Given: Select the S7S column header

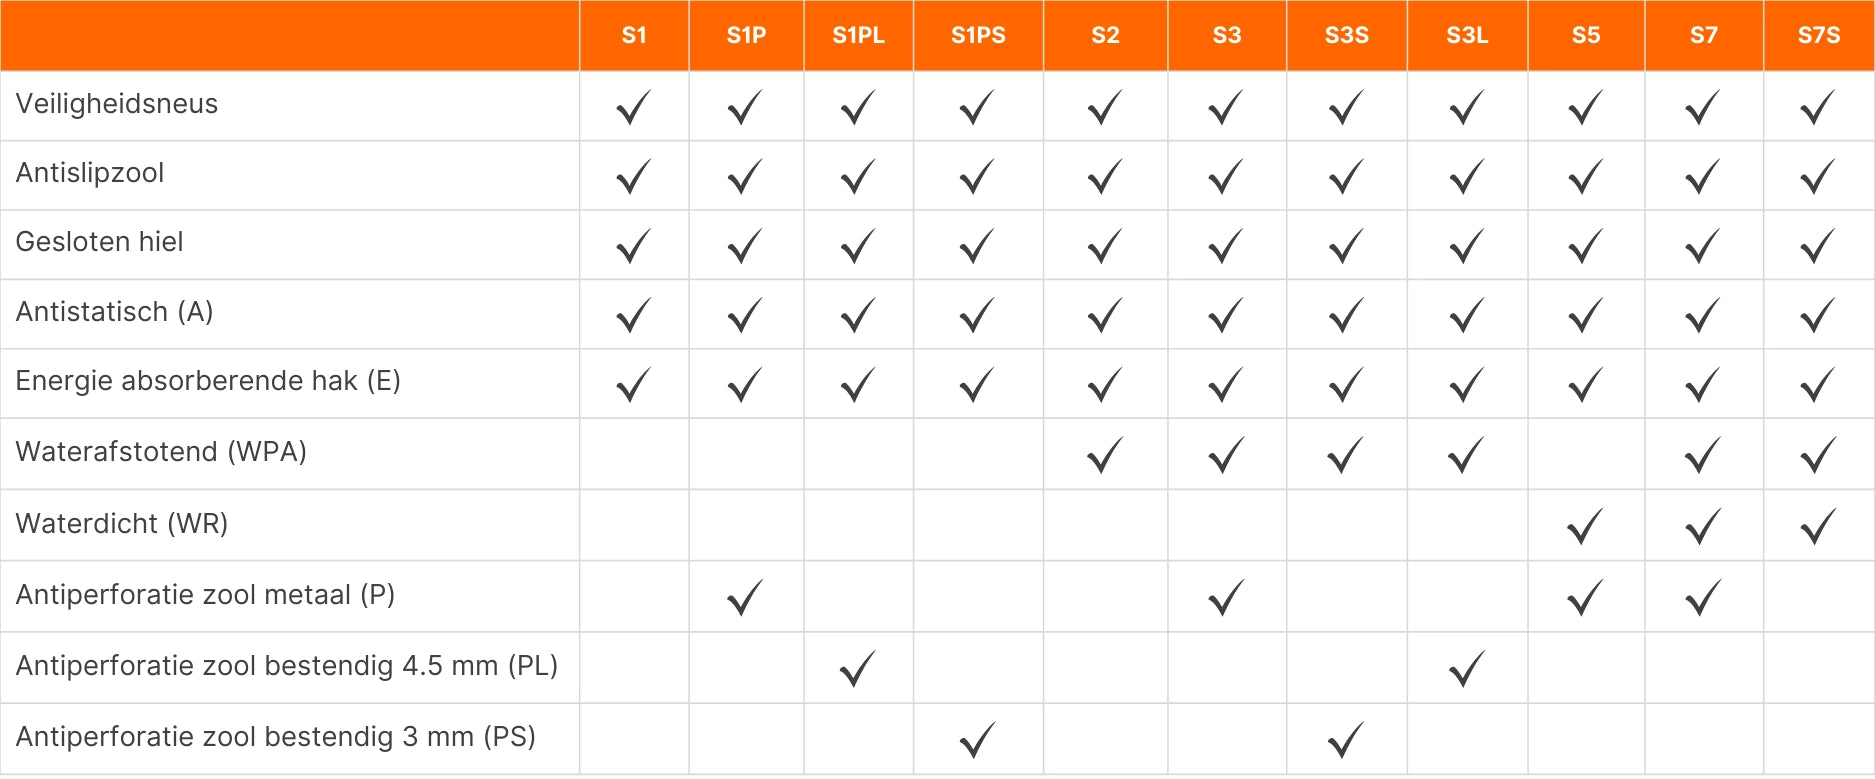Looking at the screenshot, I should click(1818, 36).
